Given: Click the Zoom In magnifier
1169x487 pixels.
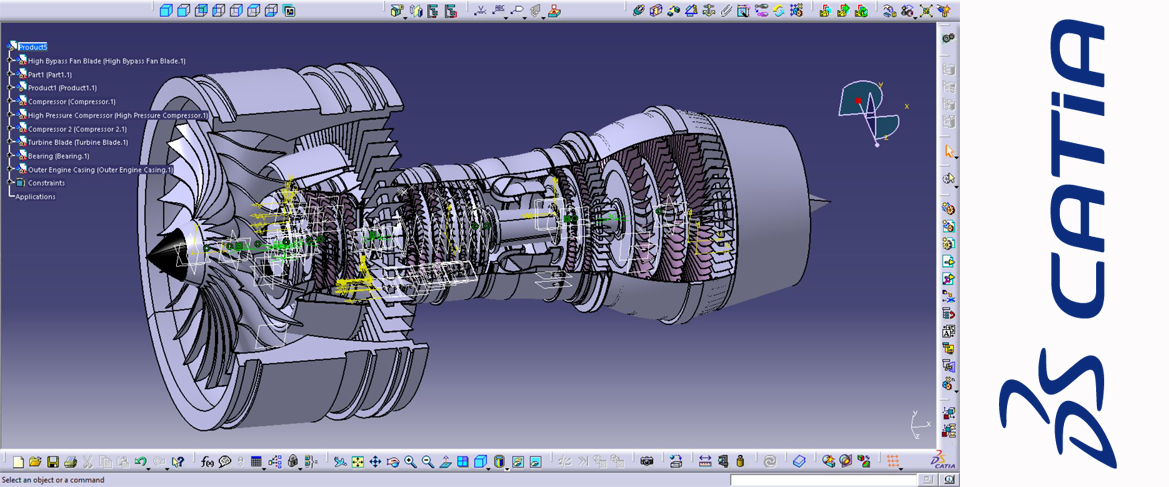Looking at the screenshot, I should [410, 462].
